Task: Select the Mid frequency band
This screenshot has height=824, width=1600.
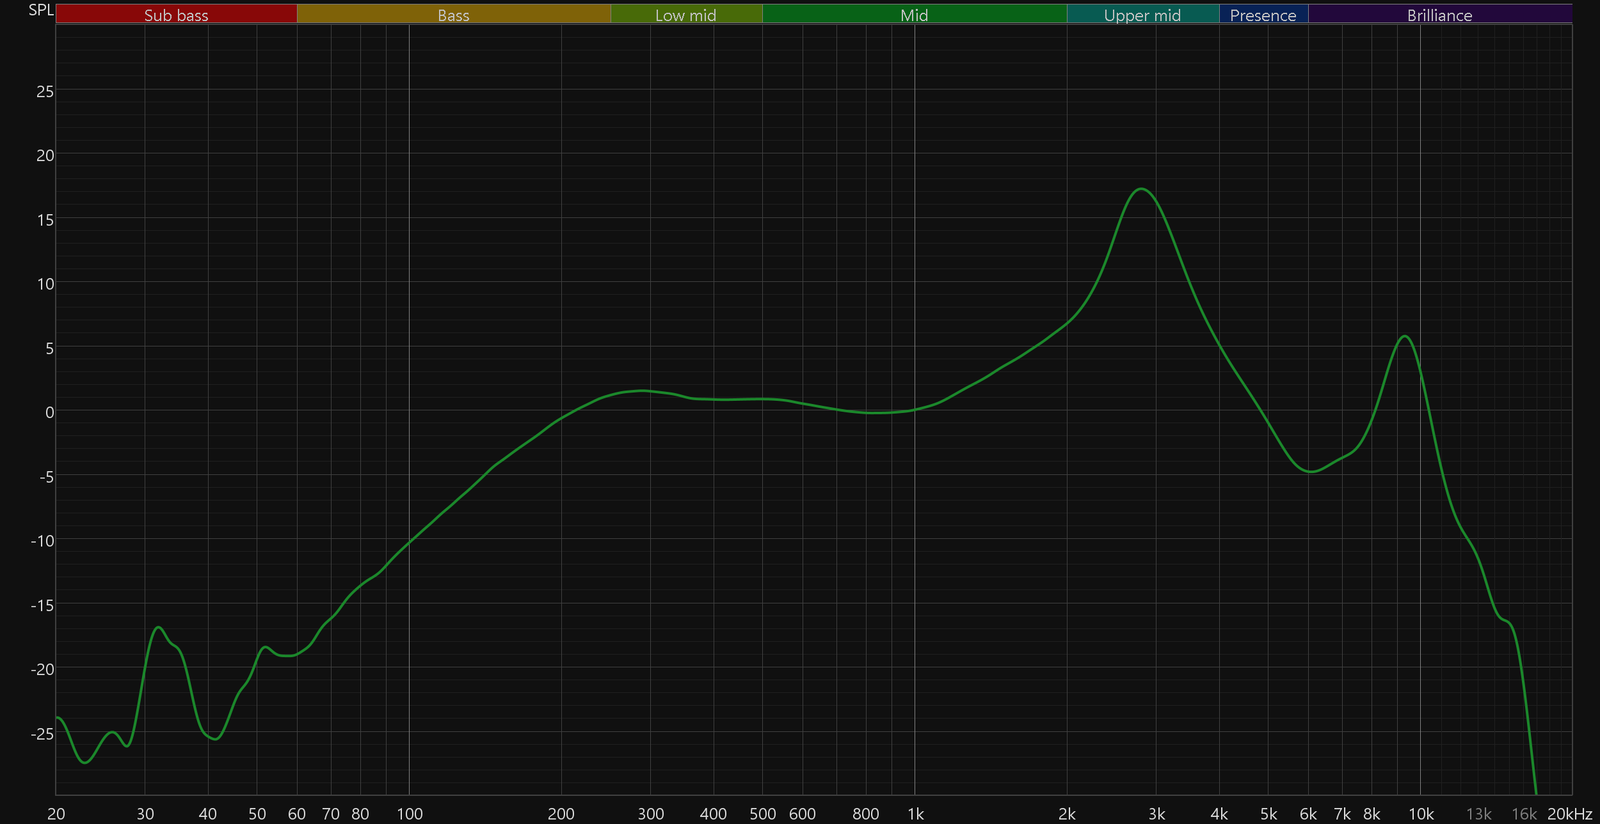Action: pyautogui.click(x=914, y=14)
